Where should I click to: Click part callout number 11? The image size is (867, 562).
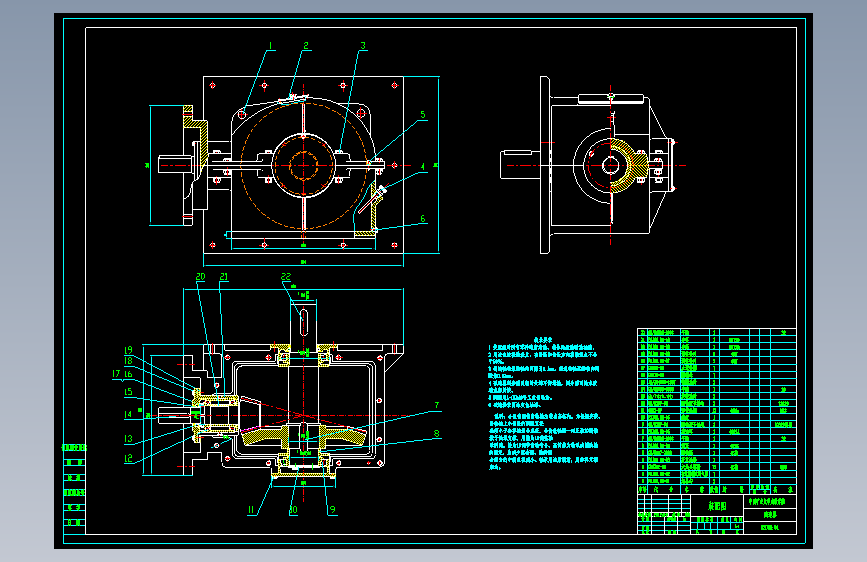tap(251, 510)
